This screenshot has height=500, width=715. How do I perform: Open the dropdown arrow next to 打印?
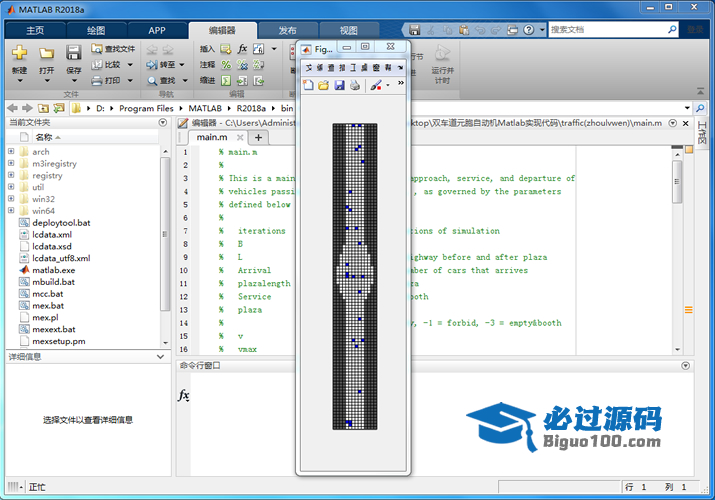coord(130,81)
